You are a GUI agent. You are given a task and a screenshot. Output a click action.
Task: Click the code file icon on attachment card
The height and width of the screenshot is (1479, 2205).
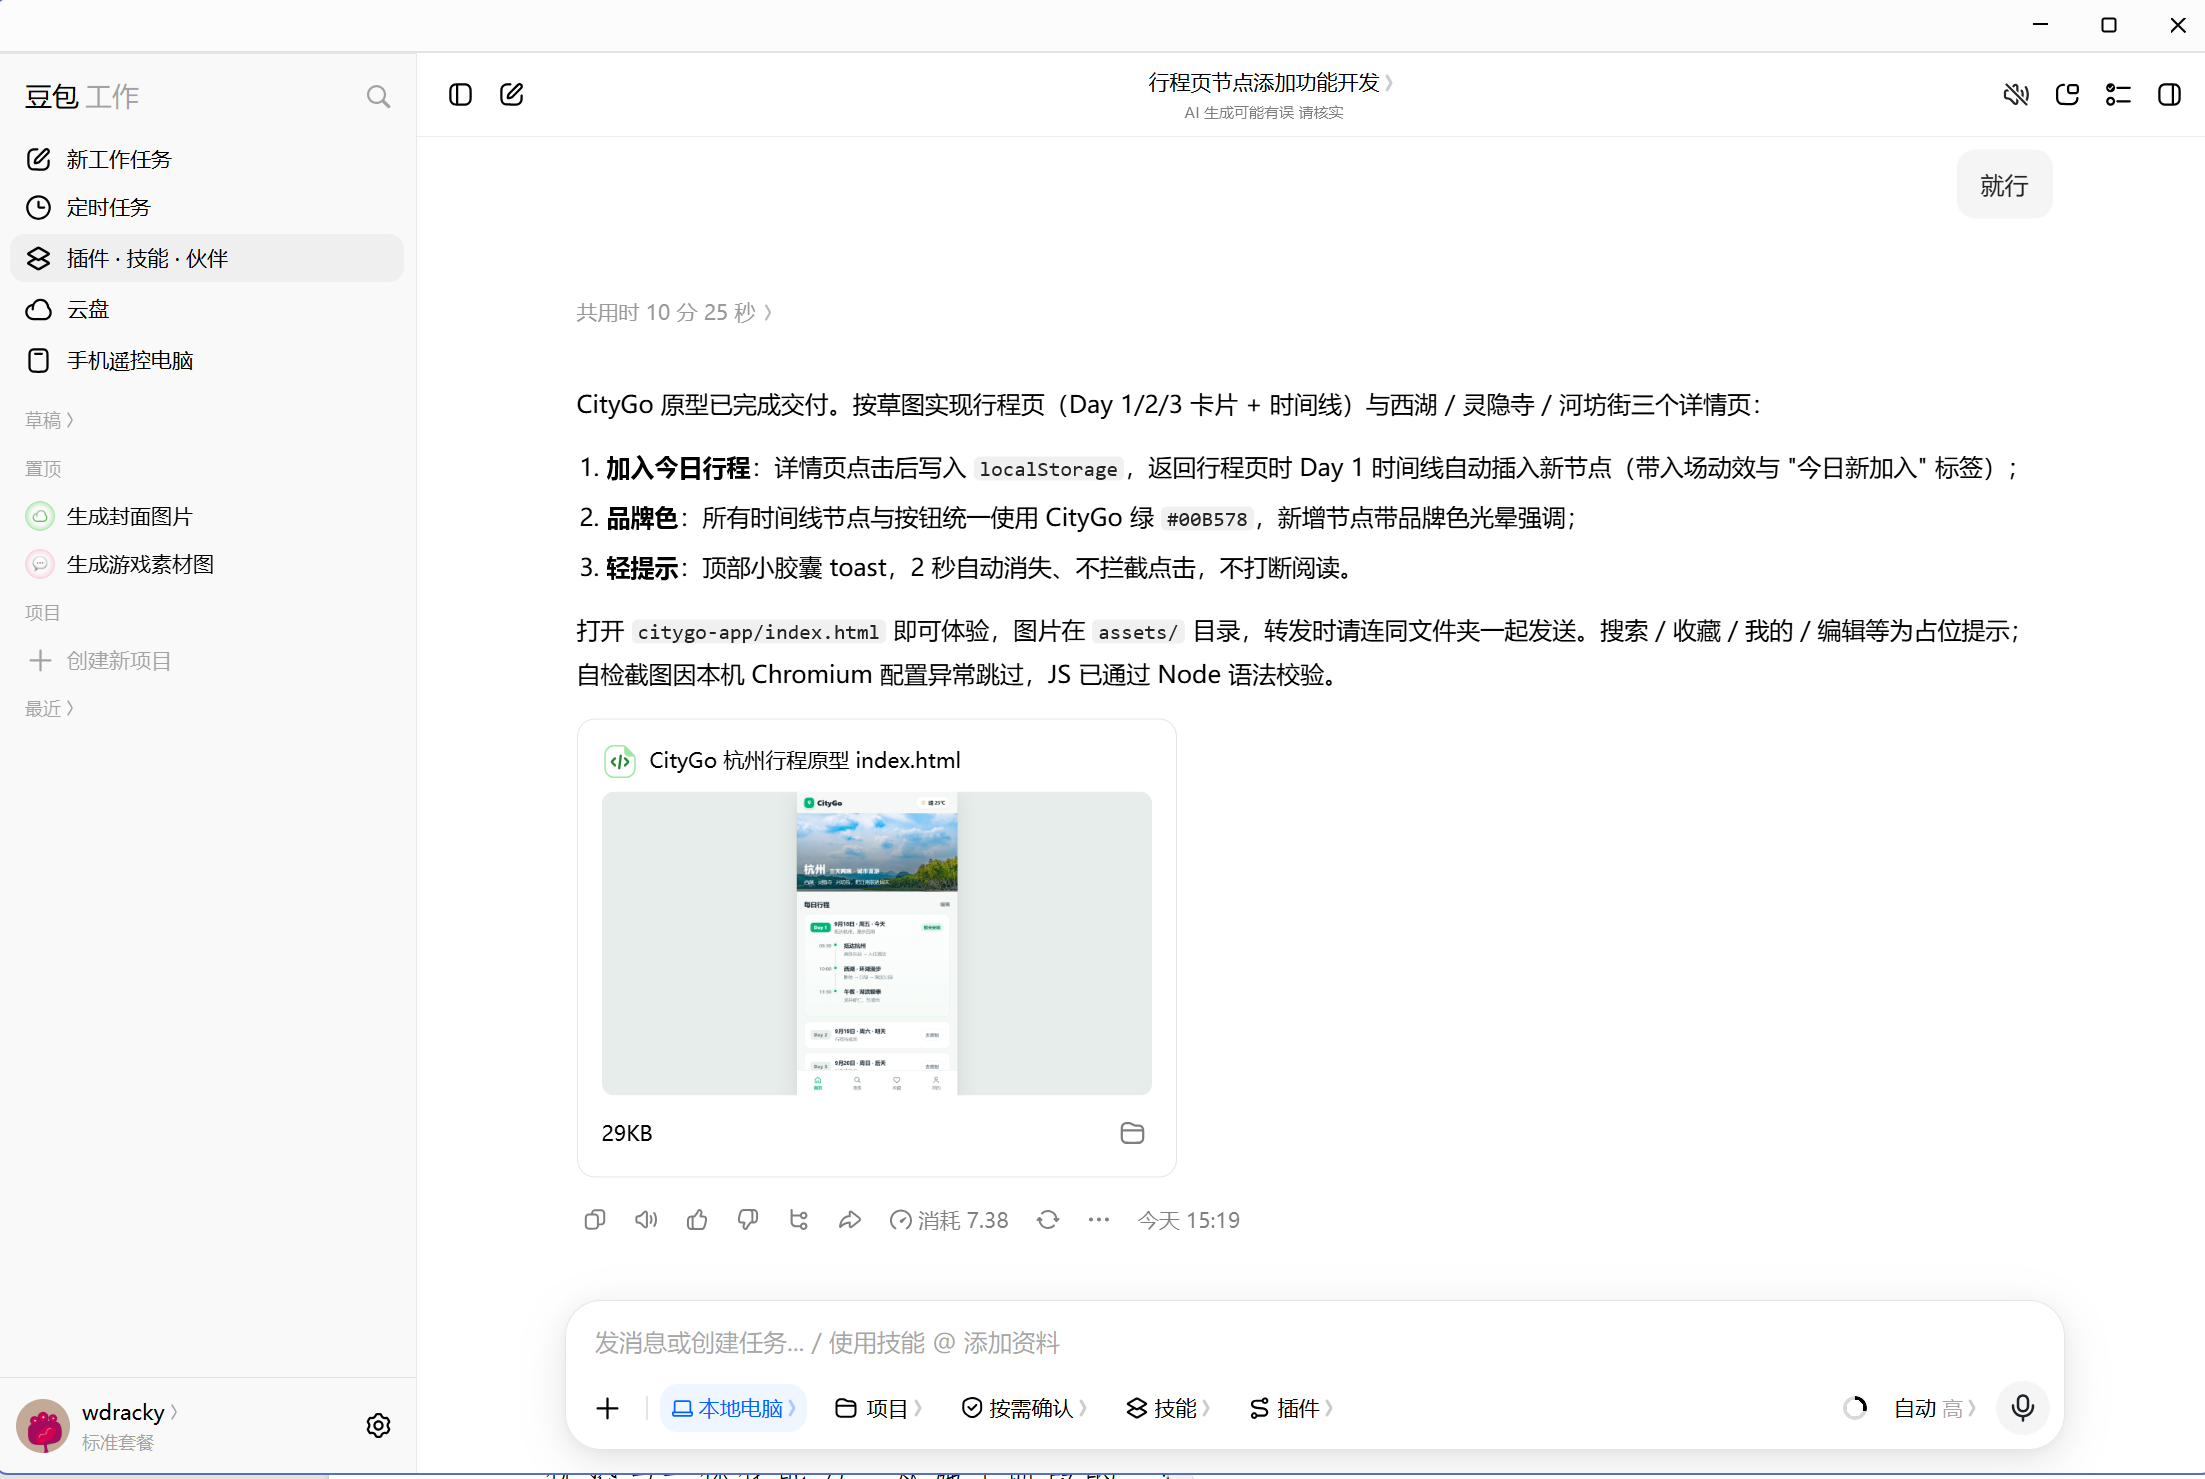pyautogui.click(x=620, y=761)
